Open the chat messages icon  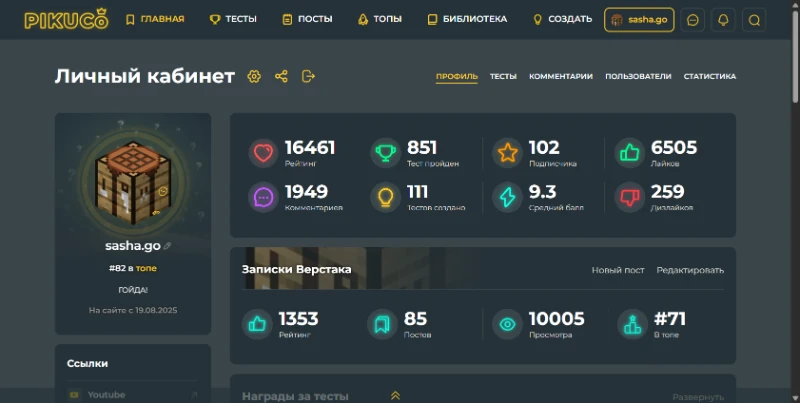(x=692, y=20)
